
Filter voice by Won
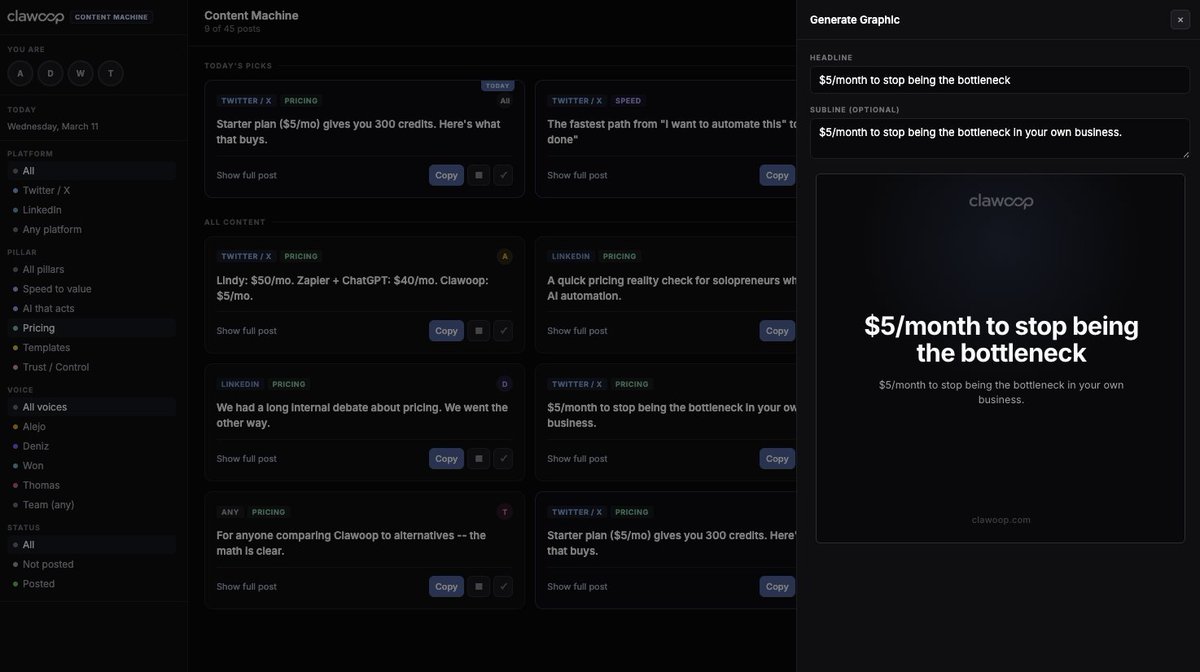click(92, 465)
